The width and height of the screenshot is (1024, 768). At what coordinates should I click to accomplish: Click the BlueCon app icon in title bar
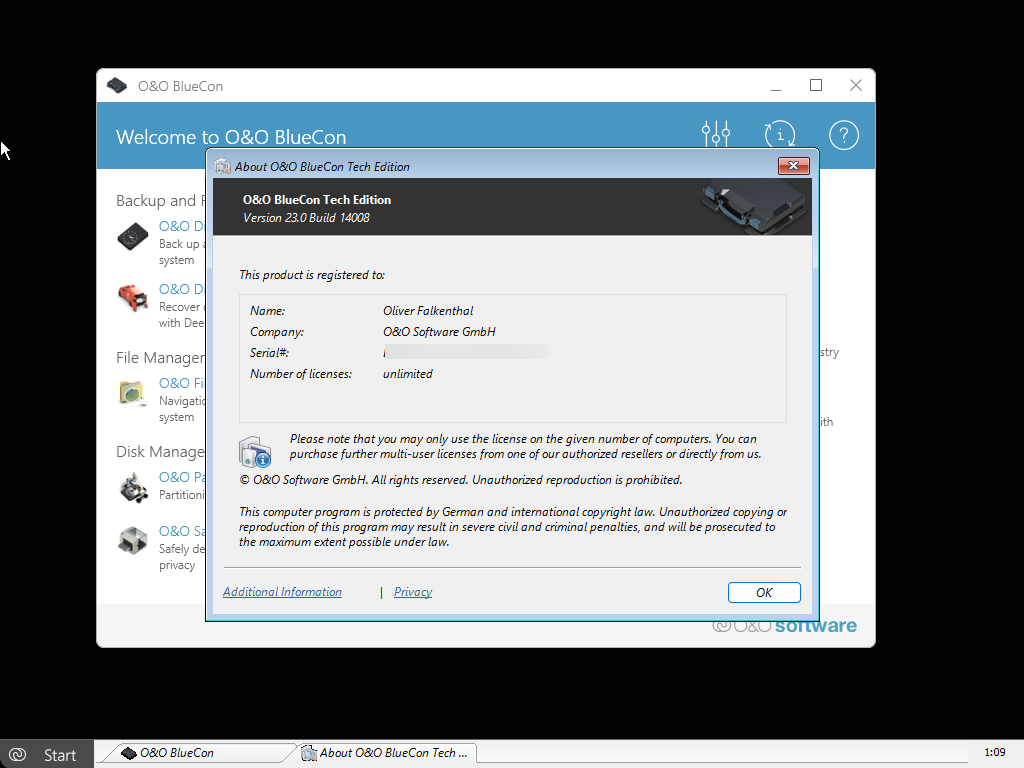tap(117, 86)
